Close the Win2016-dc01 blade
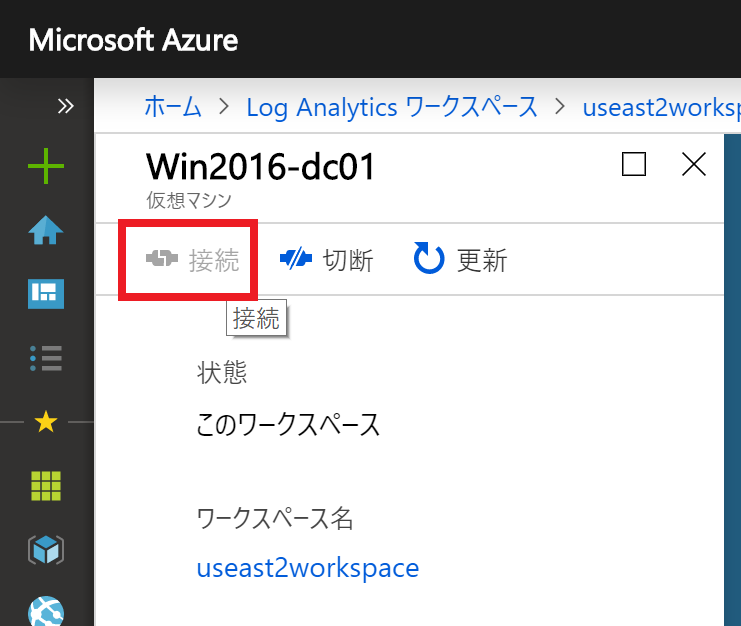This screenshot has height=626, width=741. 694,164
